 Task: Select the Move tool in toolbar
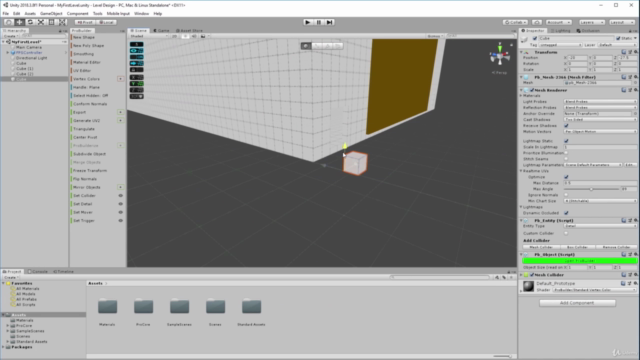[20, 22]
